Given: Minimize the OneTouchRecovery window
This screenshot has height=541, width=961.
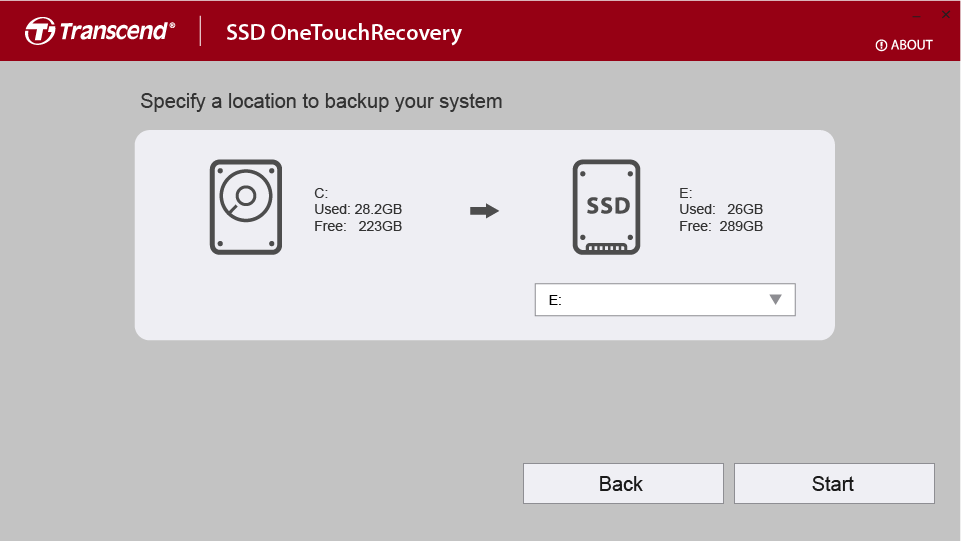Looking at the screenshot, I should tap(917, 15).
